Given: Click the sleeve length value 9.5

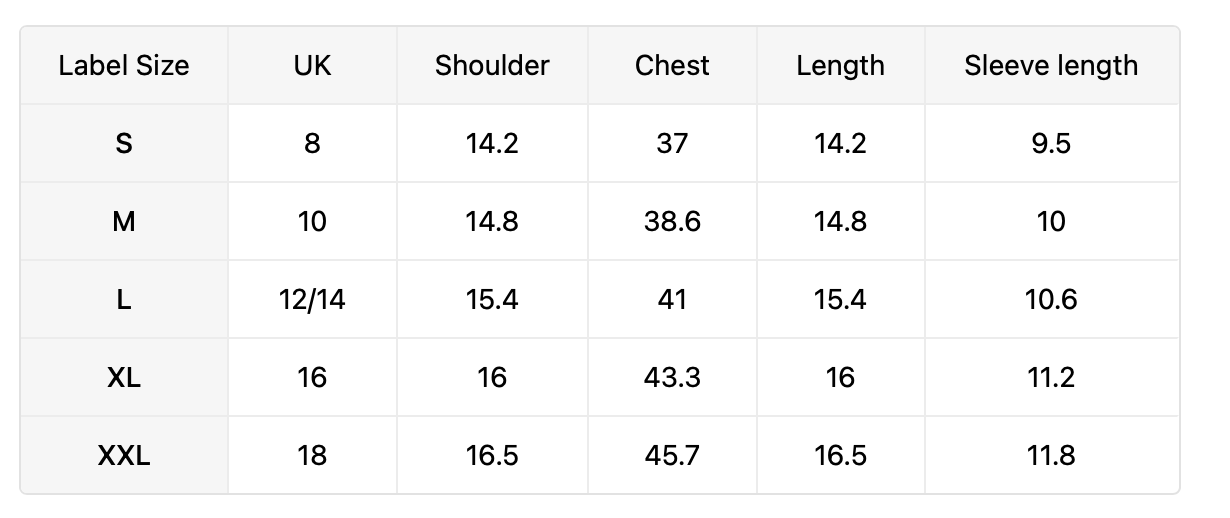Looking at the screenshot, I should point(1052,144).
